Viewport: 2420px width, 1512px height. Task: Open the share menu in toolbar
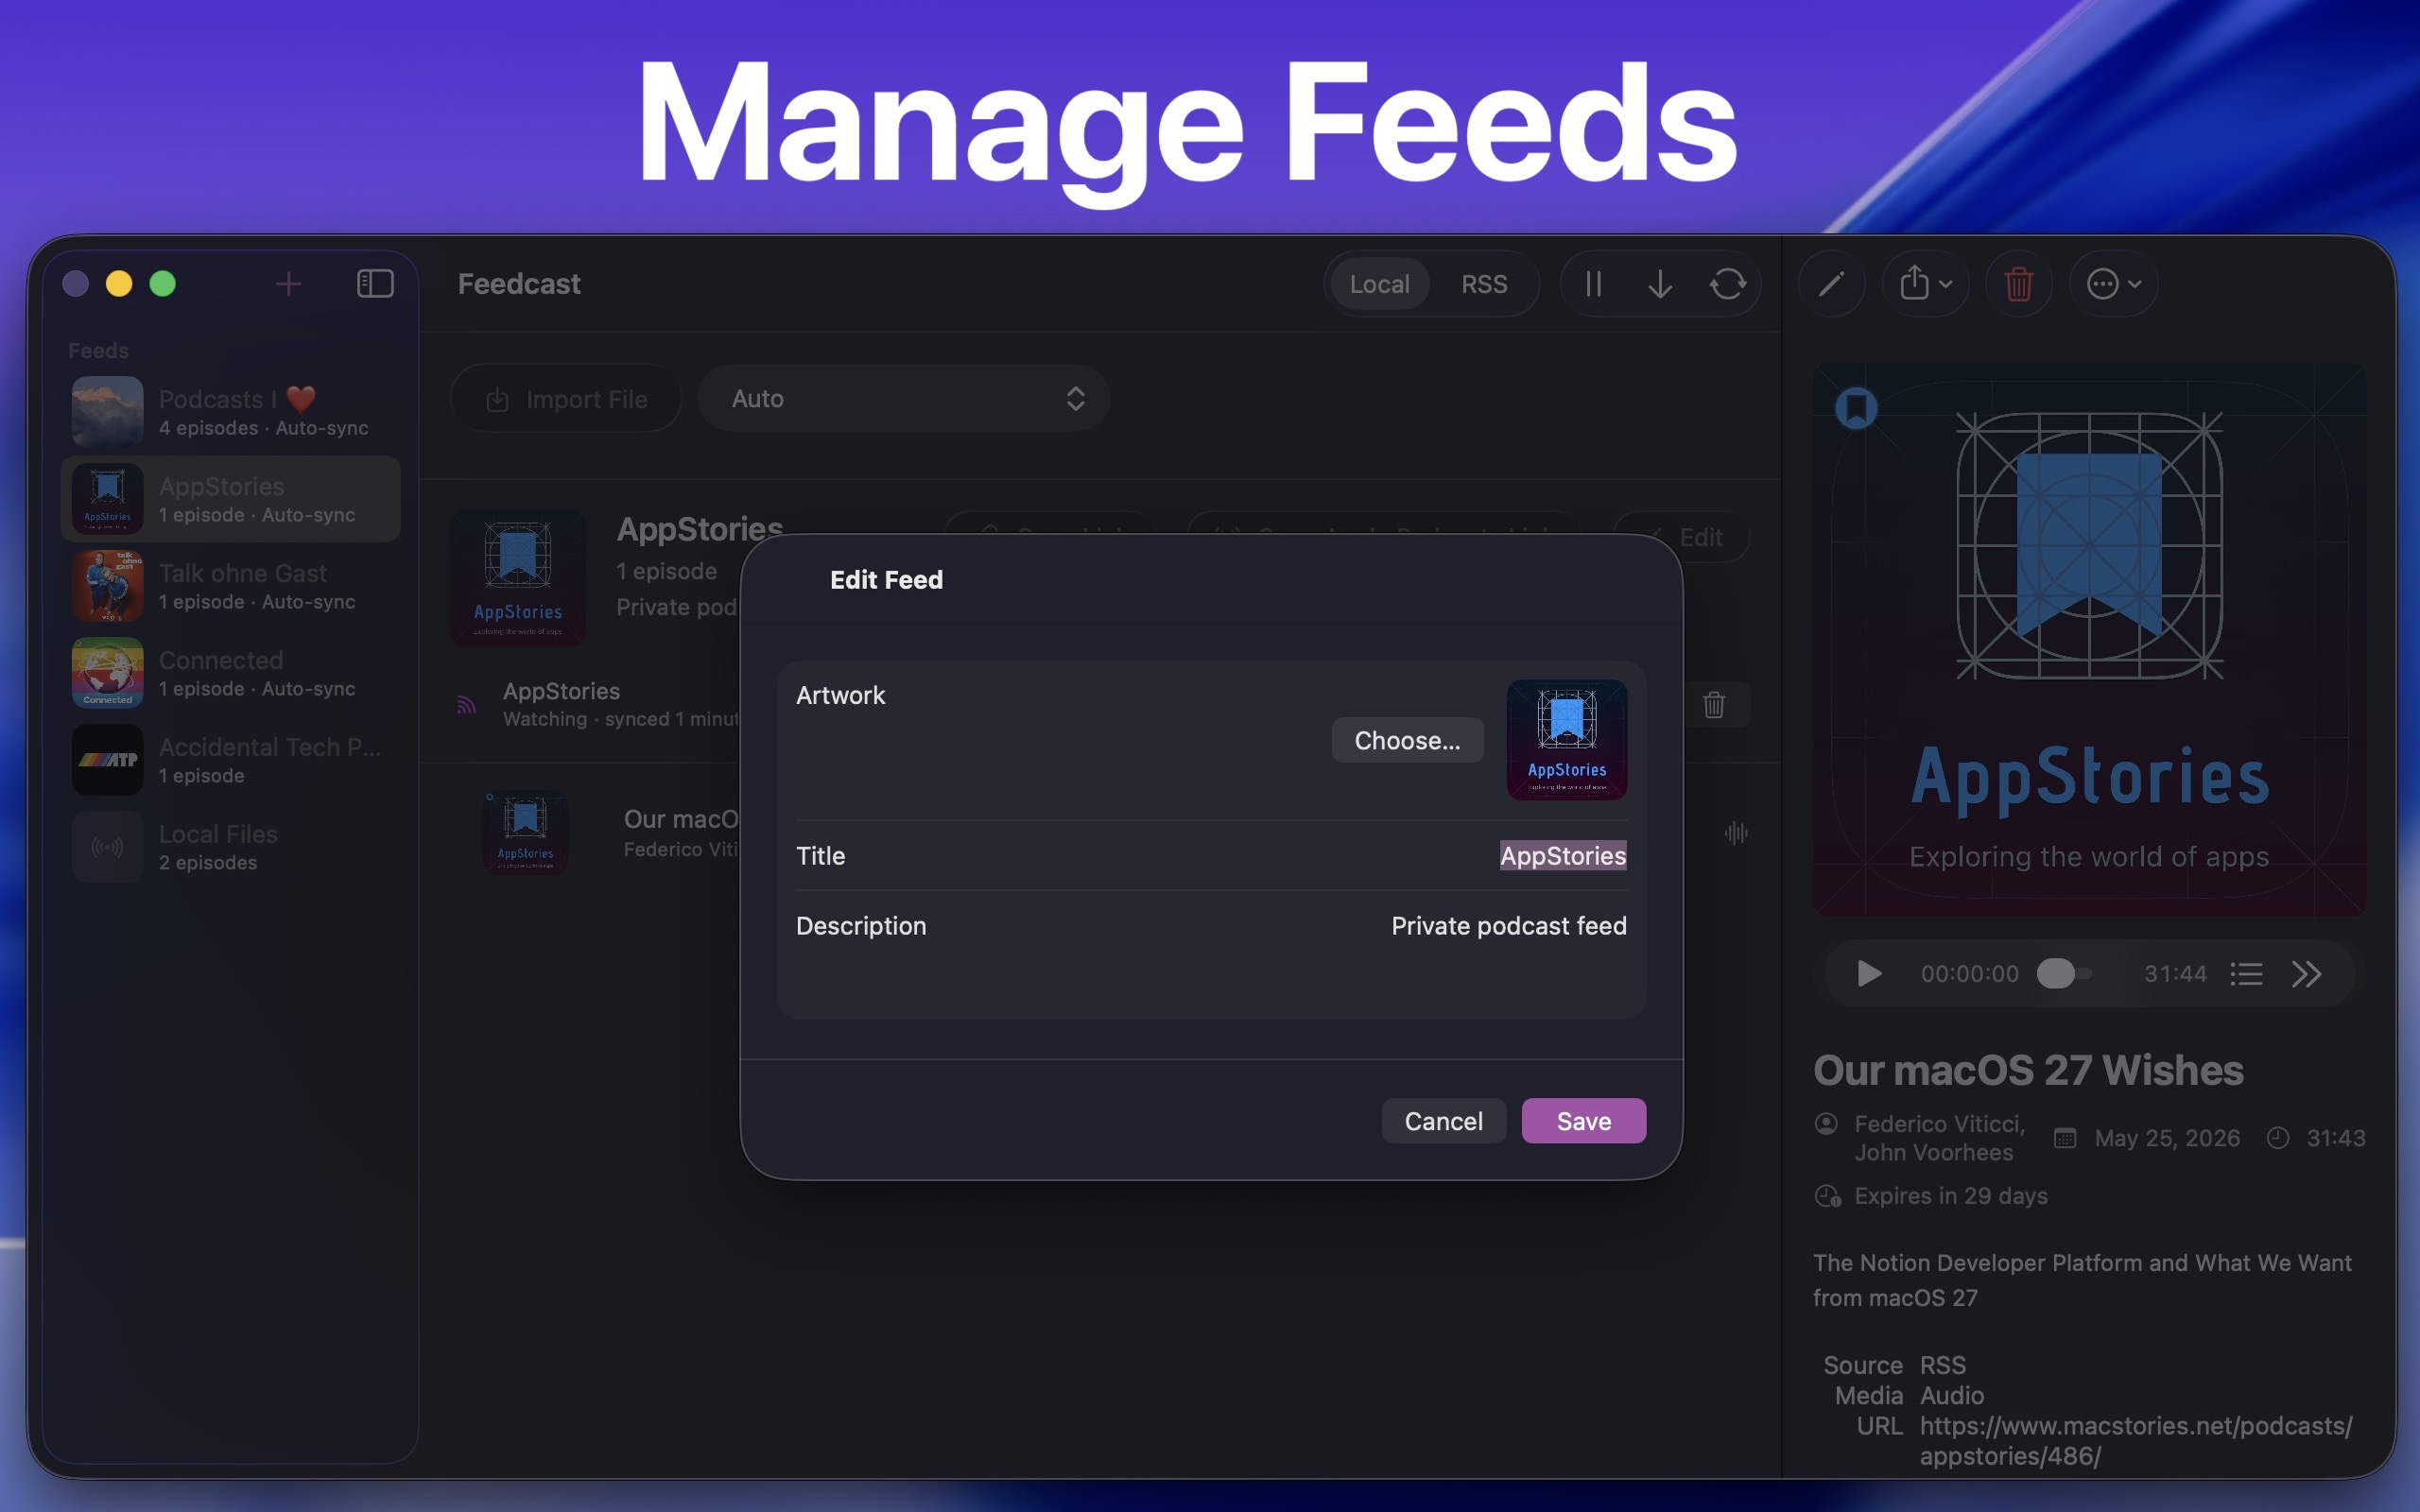(1925, 284)
